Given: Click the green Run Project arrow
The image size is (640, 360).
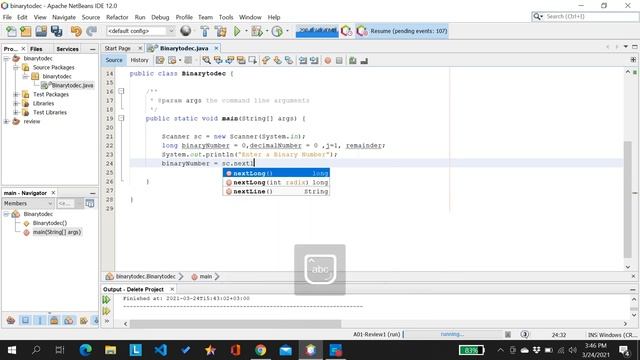Looking at the screenshot, I should pos(237,31).
